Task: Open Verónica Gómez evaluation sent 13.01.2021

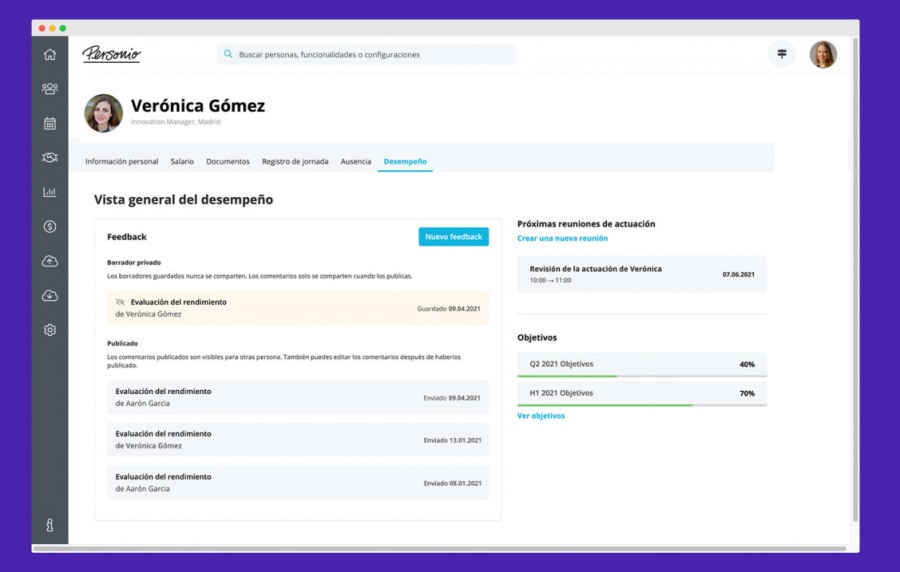Action: click(x=298, y=439)
